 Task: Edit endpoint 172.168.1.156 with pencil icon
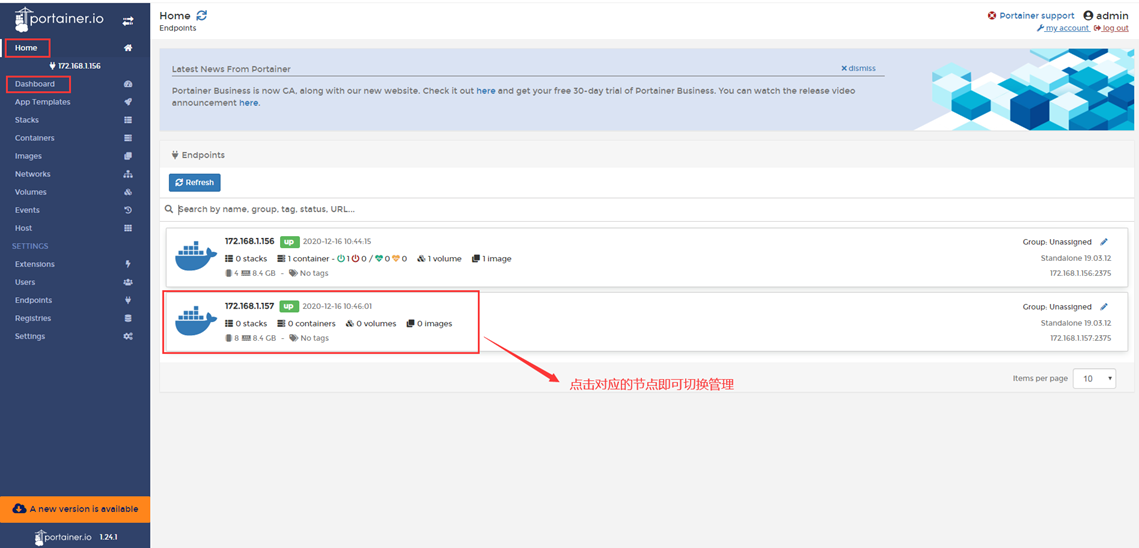click(x=1104, y=242)
